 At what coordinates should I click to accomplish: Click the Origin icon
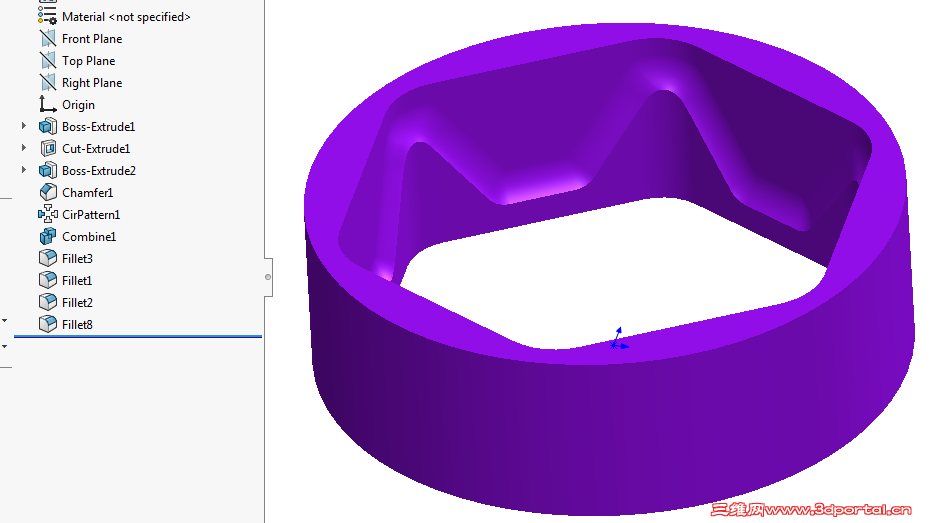[48, 104]
